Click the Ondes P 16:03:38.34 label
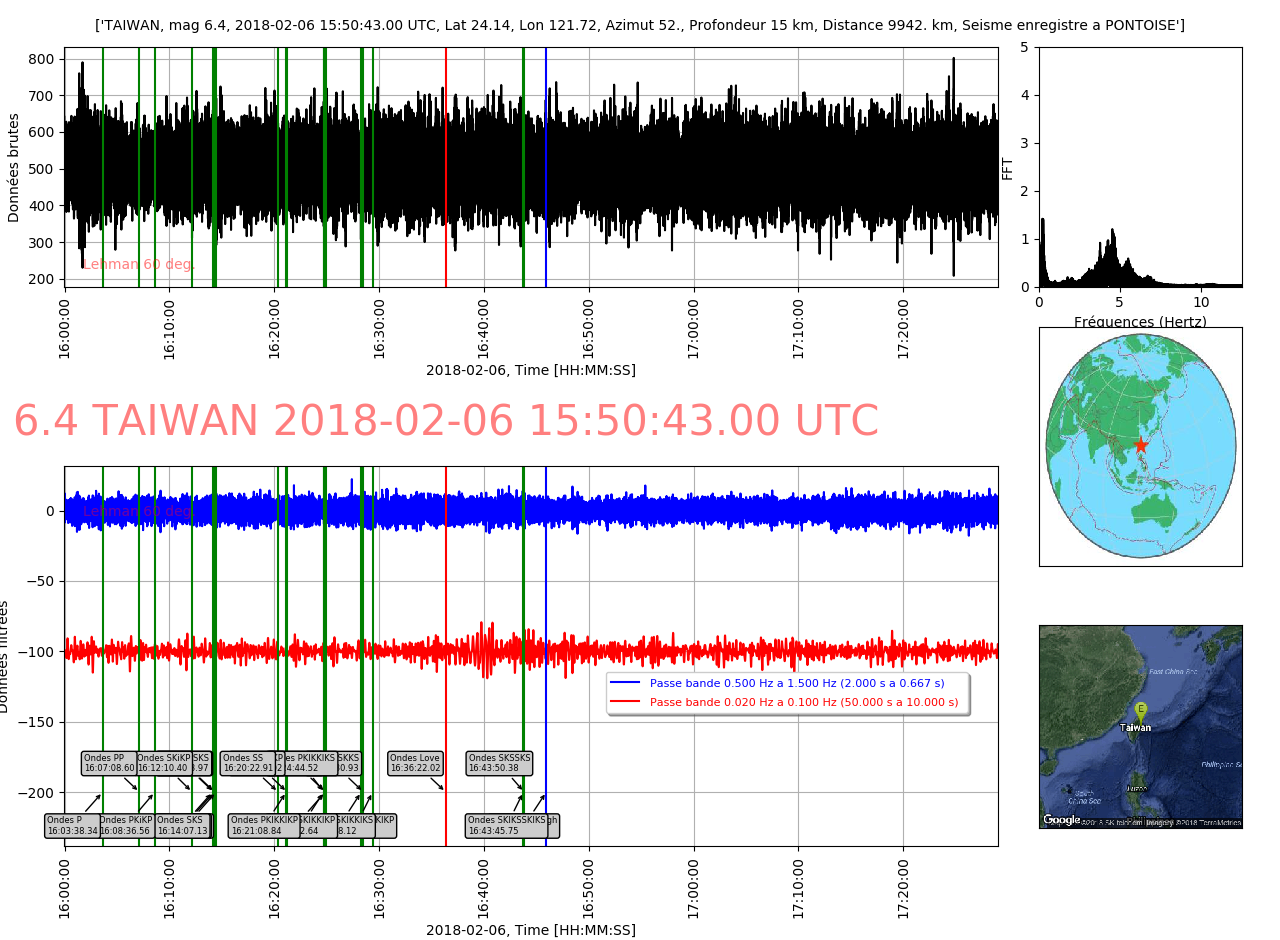 point(72,825)
